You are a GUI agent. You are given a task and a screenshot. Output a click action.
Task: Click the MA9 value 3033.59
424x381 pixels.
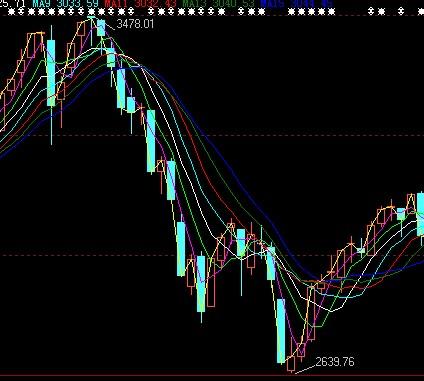(77, 4)
